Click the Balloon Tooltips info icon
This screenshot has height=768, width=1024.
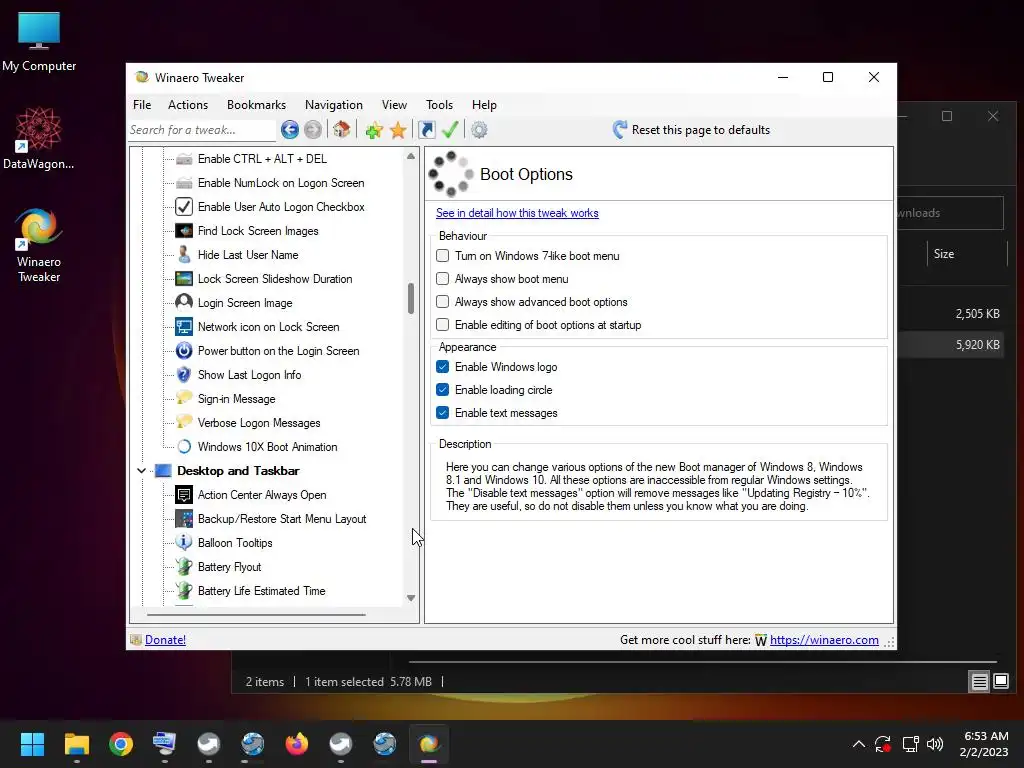tap(184, 542)
